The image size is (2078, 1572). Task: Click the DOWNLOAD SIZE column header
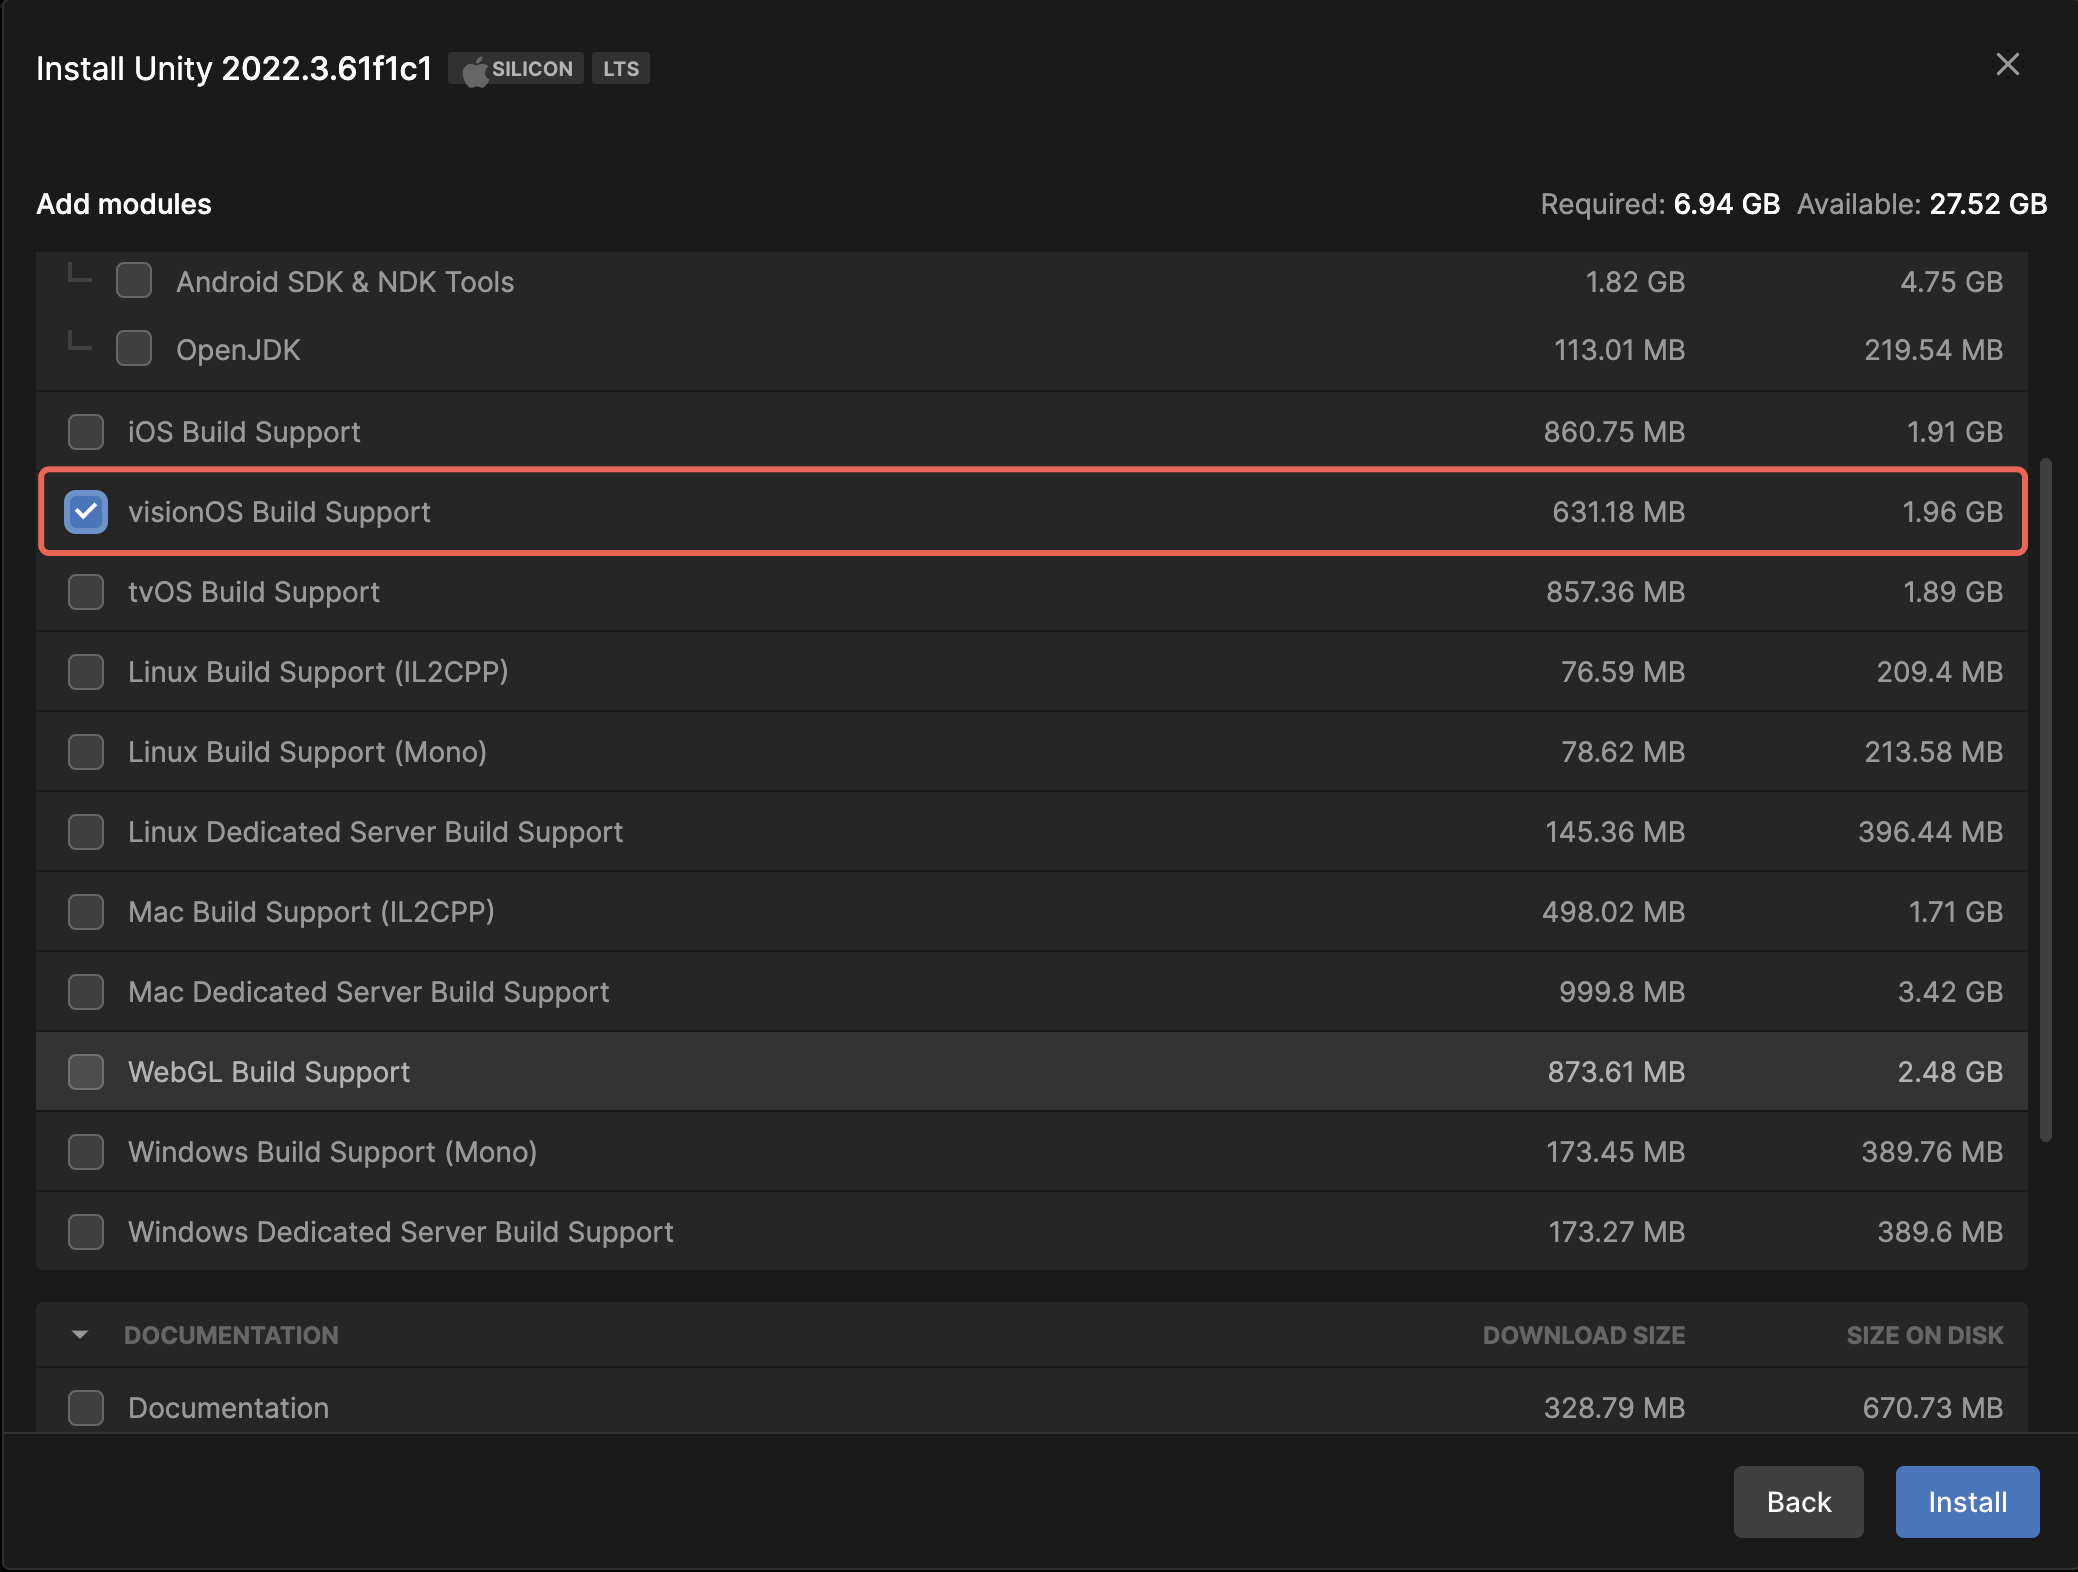point(1584,1335)
